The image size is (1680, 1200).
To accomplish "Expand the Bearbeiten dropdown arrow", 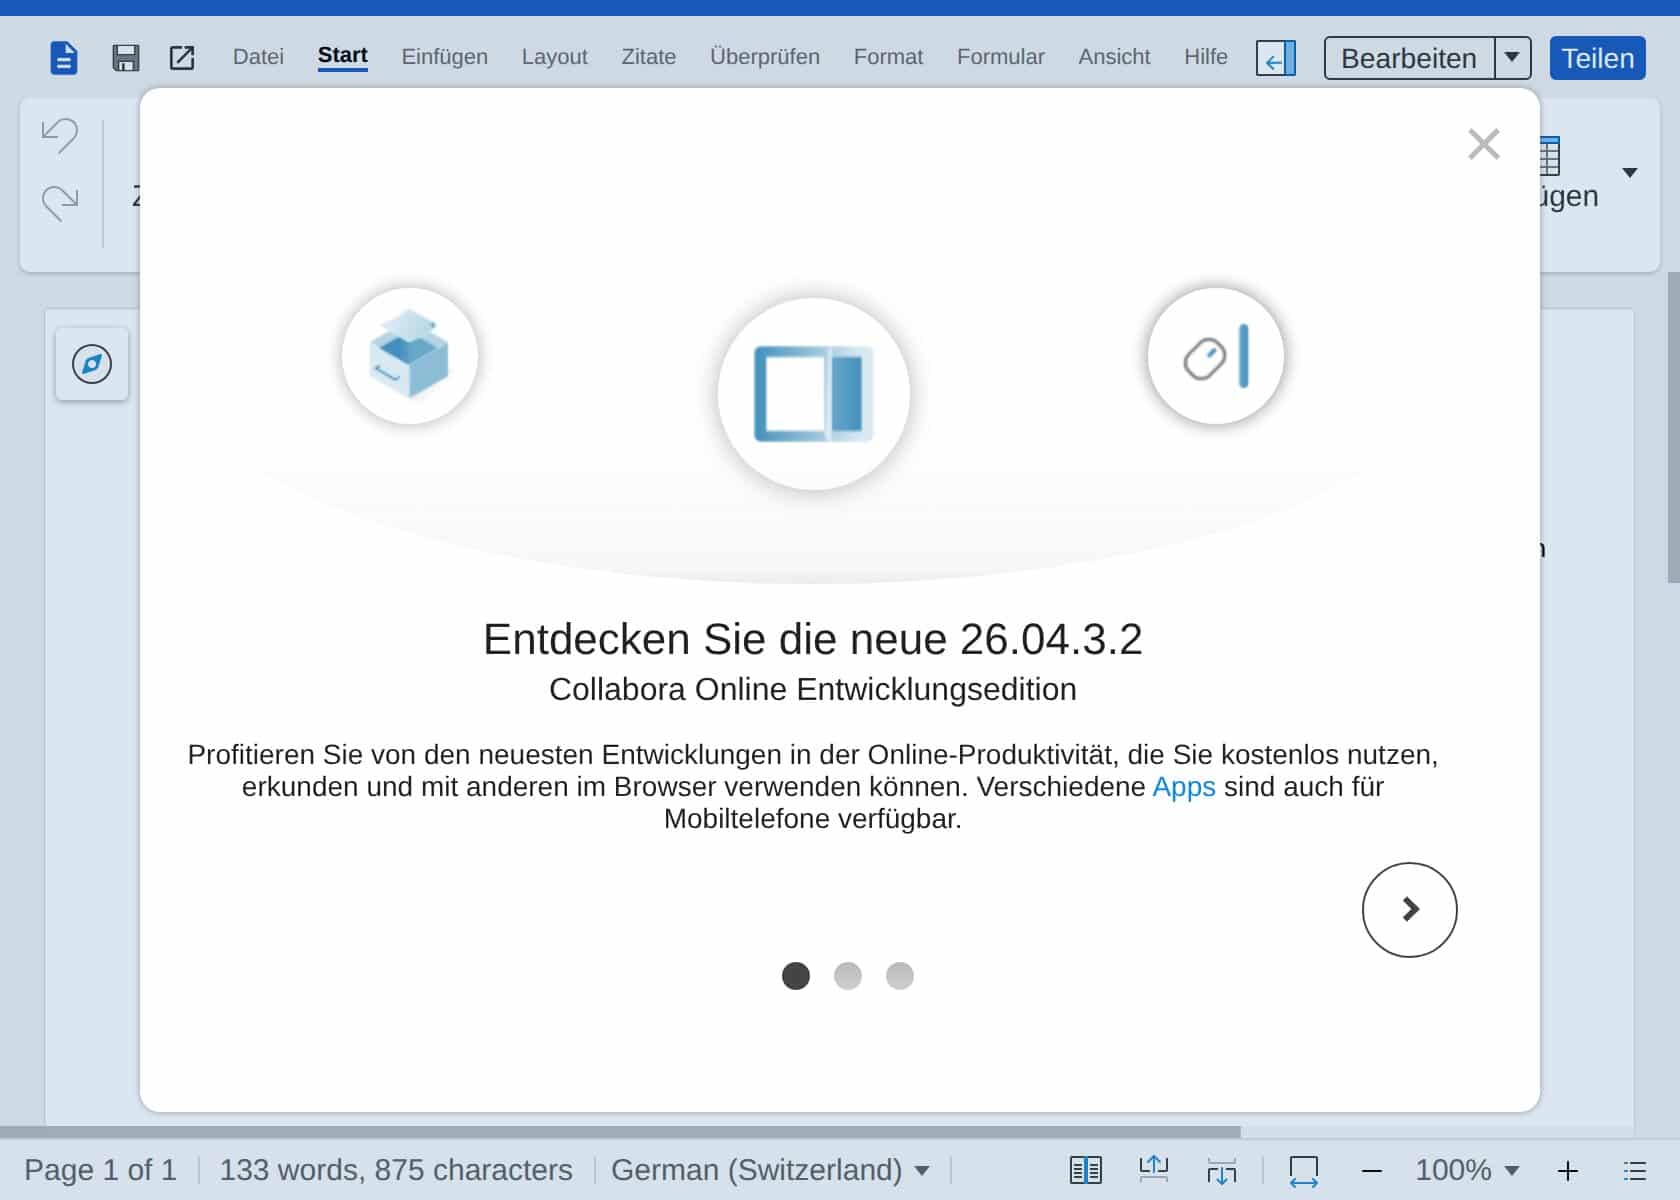I will [1512, 58].
